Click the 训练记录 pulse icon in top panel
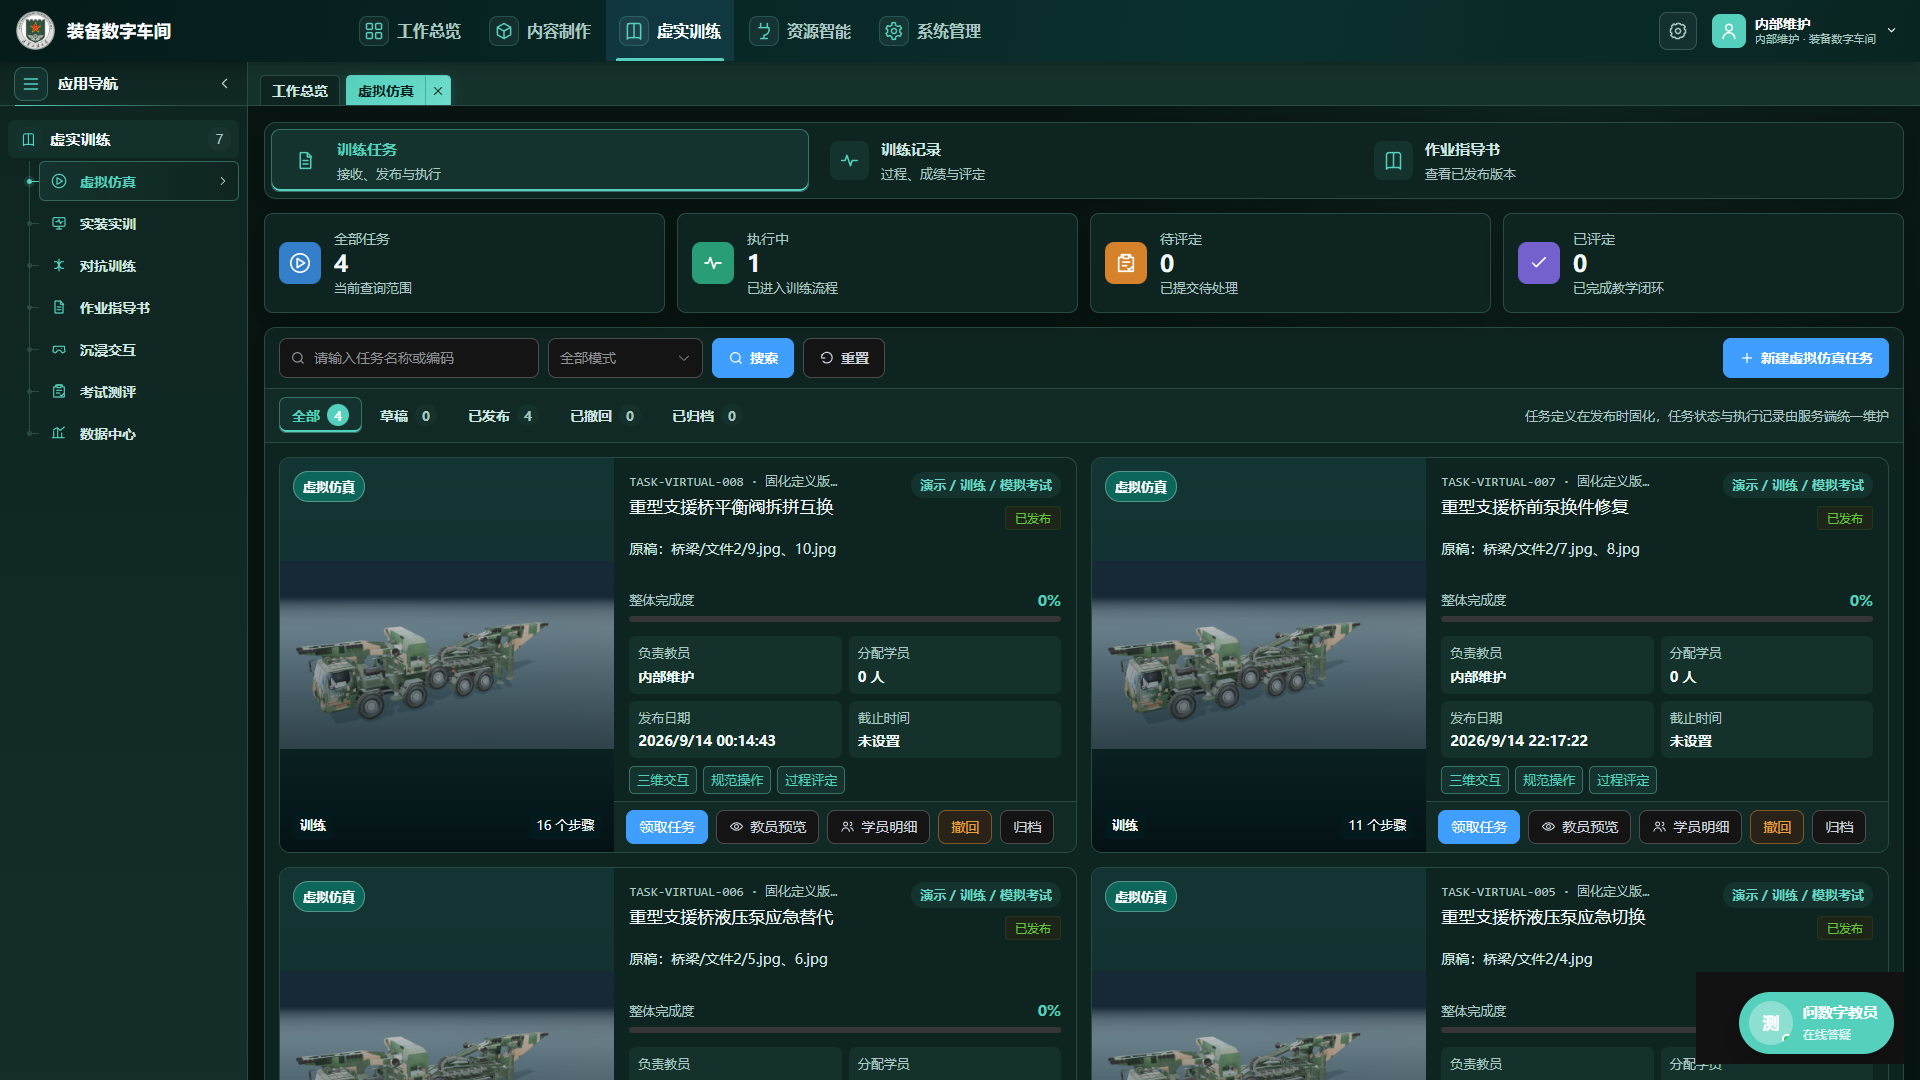 coord(849,161)
